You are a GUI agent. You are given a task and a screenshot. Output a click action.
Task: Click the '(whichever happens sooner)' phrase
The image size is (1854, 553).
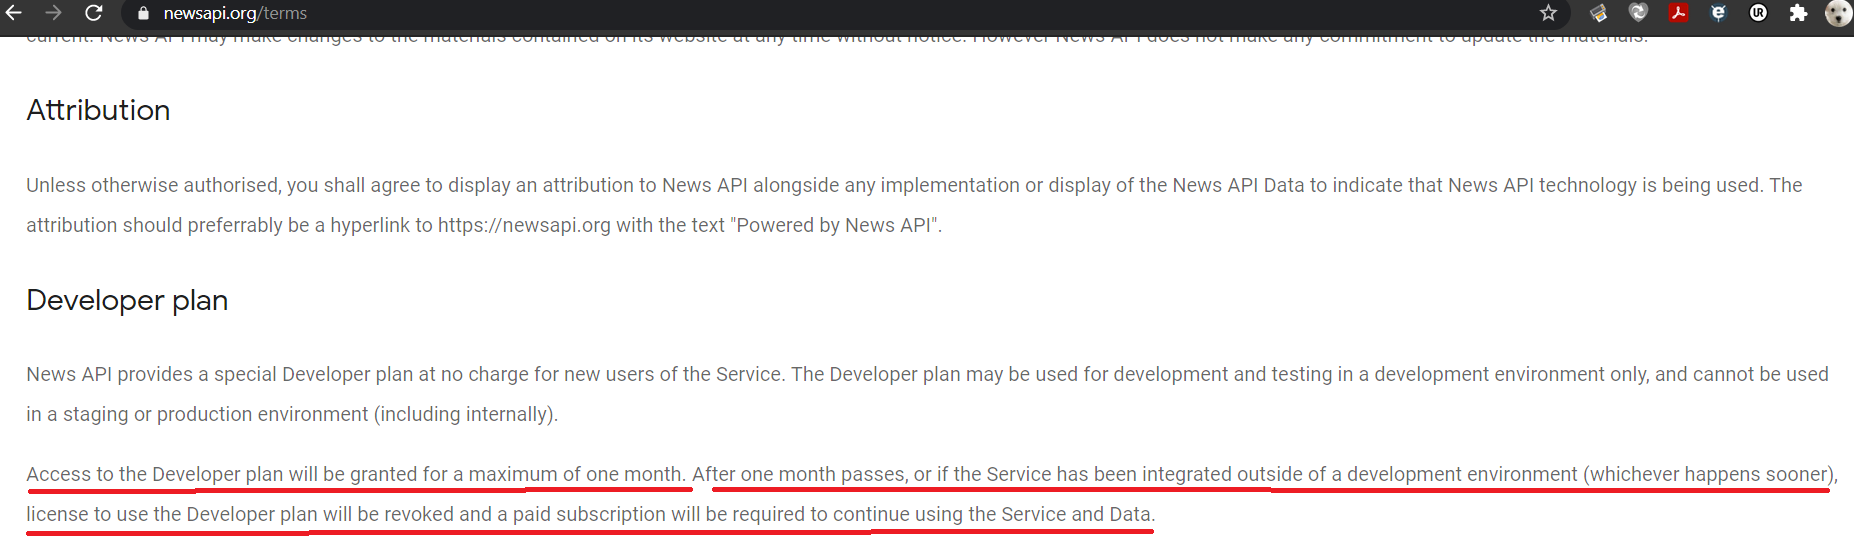(x=1709, y=474)
